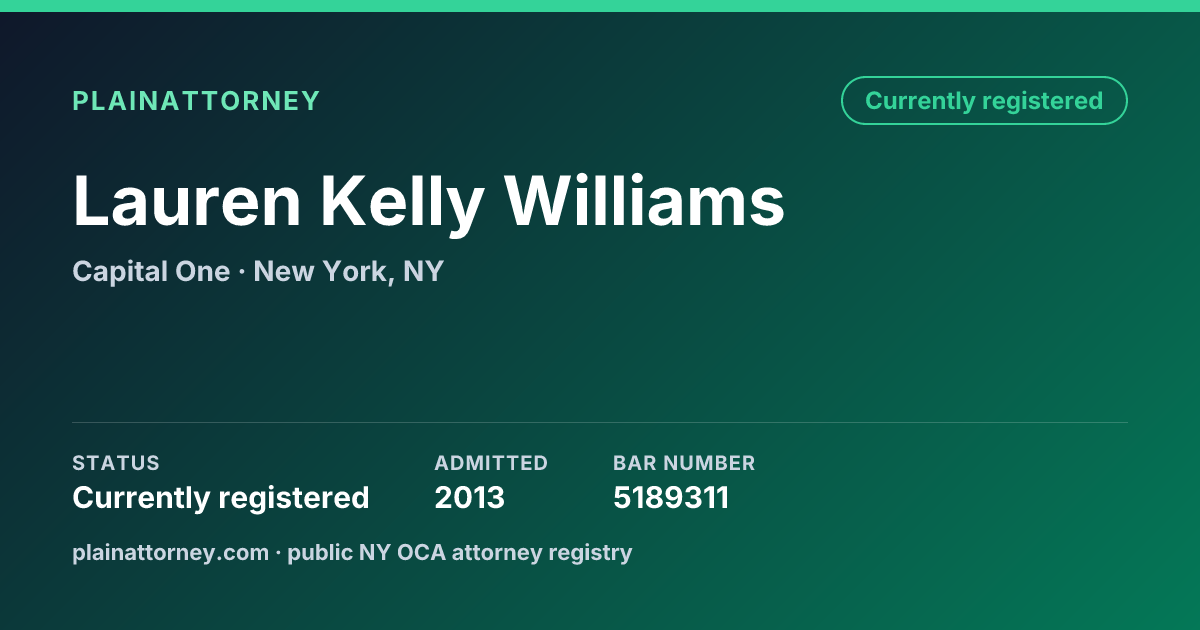The image size is (1200, 630).
Task: Click the green accent bar at top
Action: 600,6
